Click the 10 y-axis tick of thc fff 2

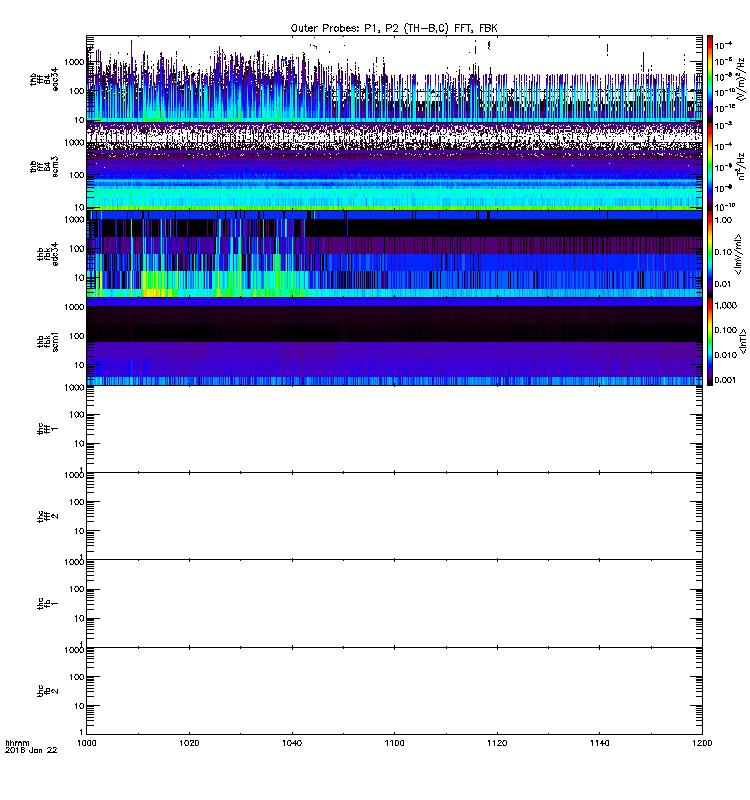tap(80, 531)
